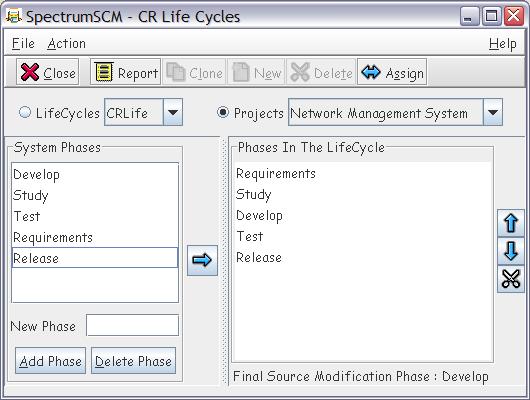Image resolution: width=530 pixels, height=400 pixels.
Task: Click the Add Phase button
Action: pyautogui.click(x=50, y=361)
